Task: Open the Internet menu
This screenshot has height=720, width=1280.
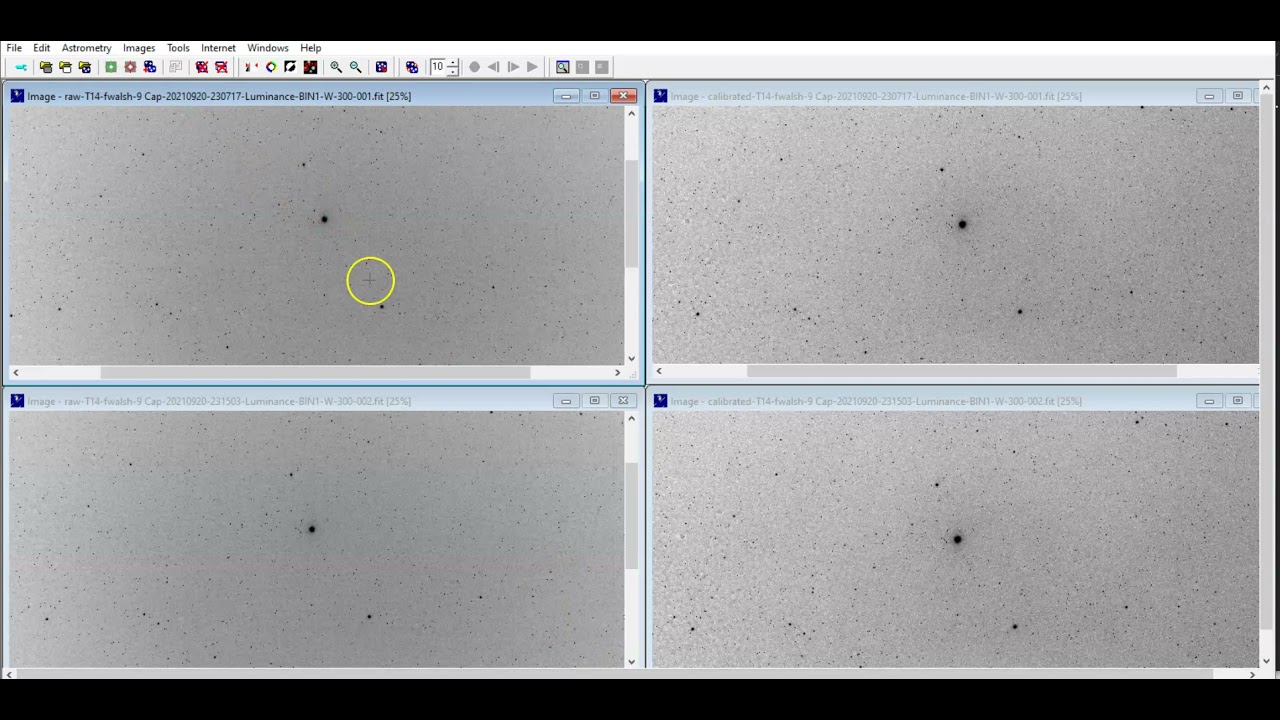Action: click(218, 48)
